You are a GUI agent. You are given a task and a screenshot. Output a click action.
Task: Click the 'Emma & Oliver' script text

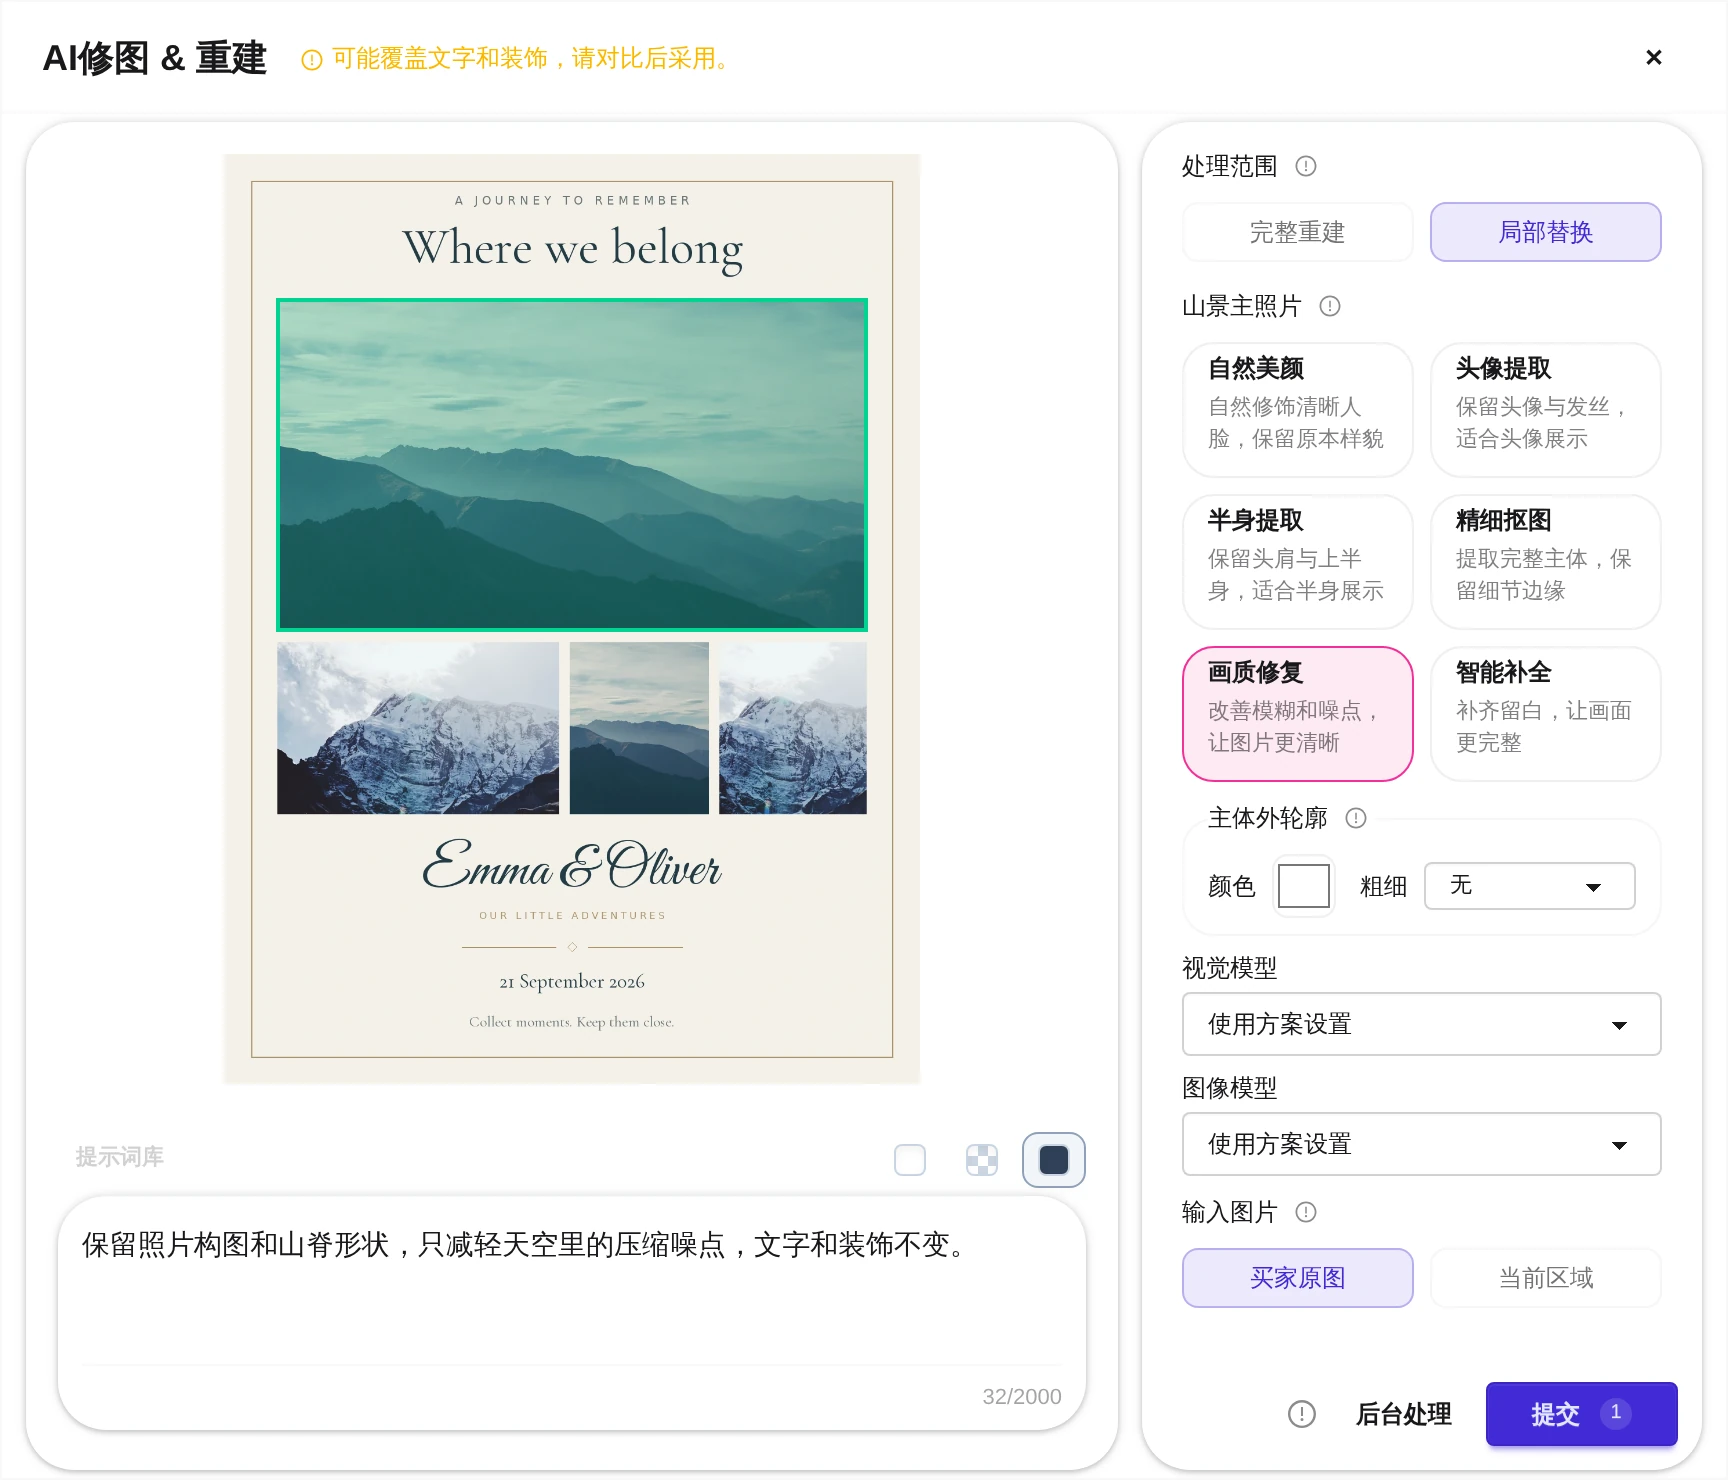coord(572,866)
